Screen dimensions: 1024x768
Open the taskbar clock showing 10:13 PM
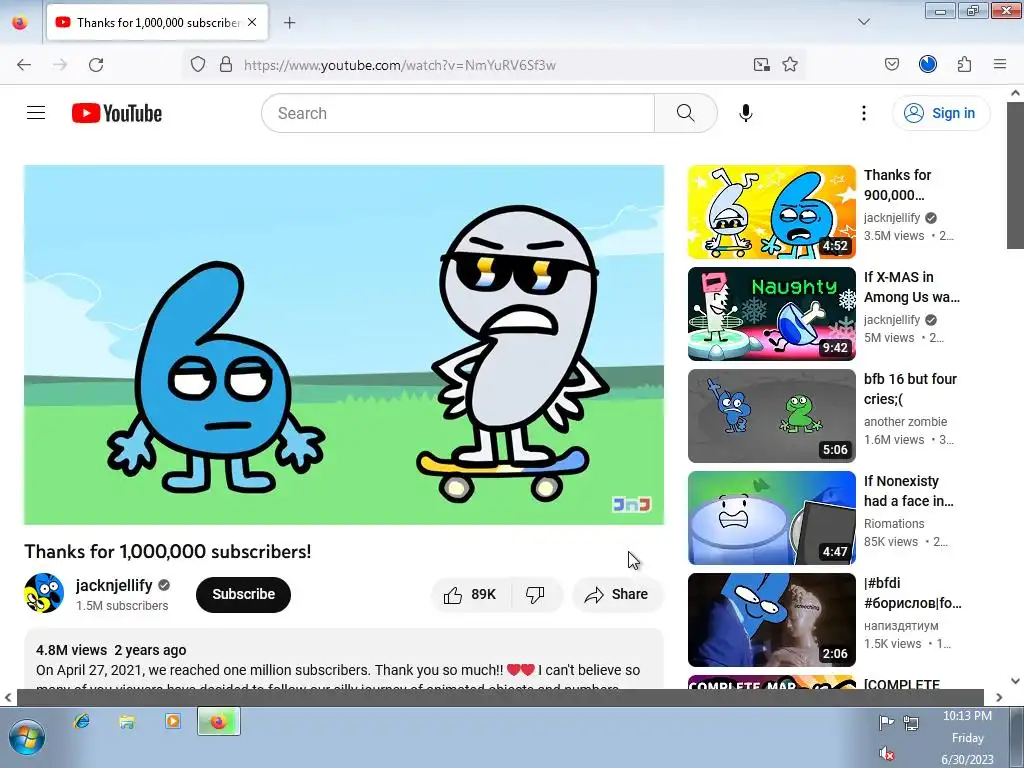(967, 738)
